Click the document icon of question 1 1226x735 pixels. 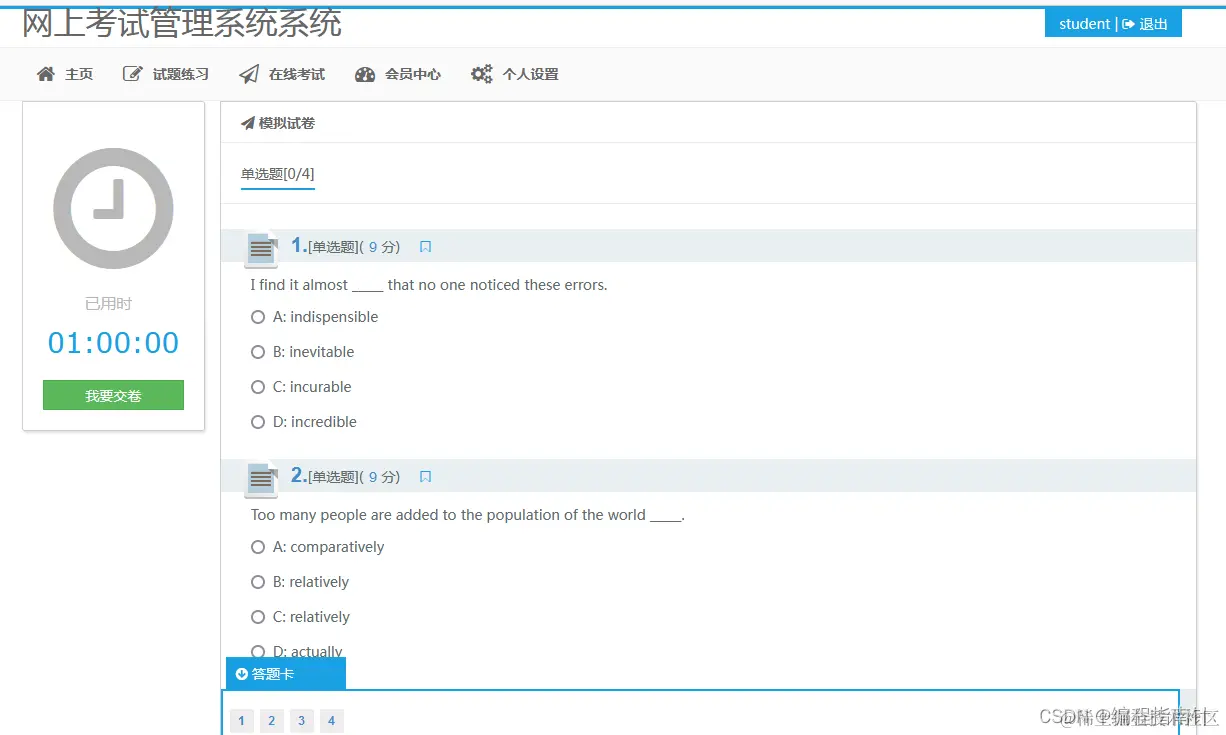[x=262, y=249]
